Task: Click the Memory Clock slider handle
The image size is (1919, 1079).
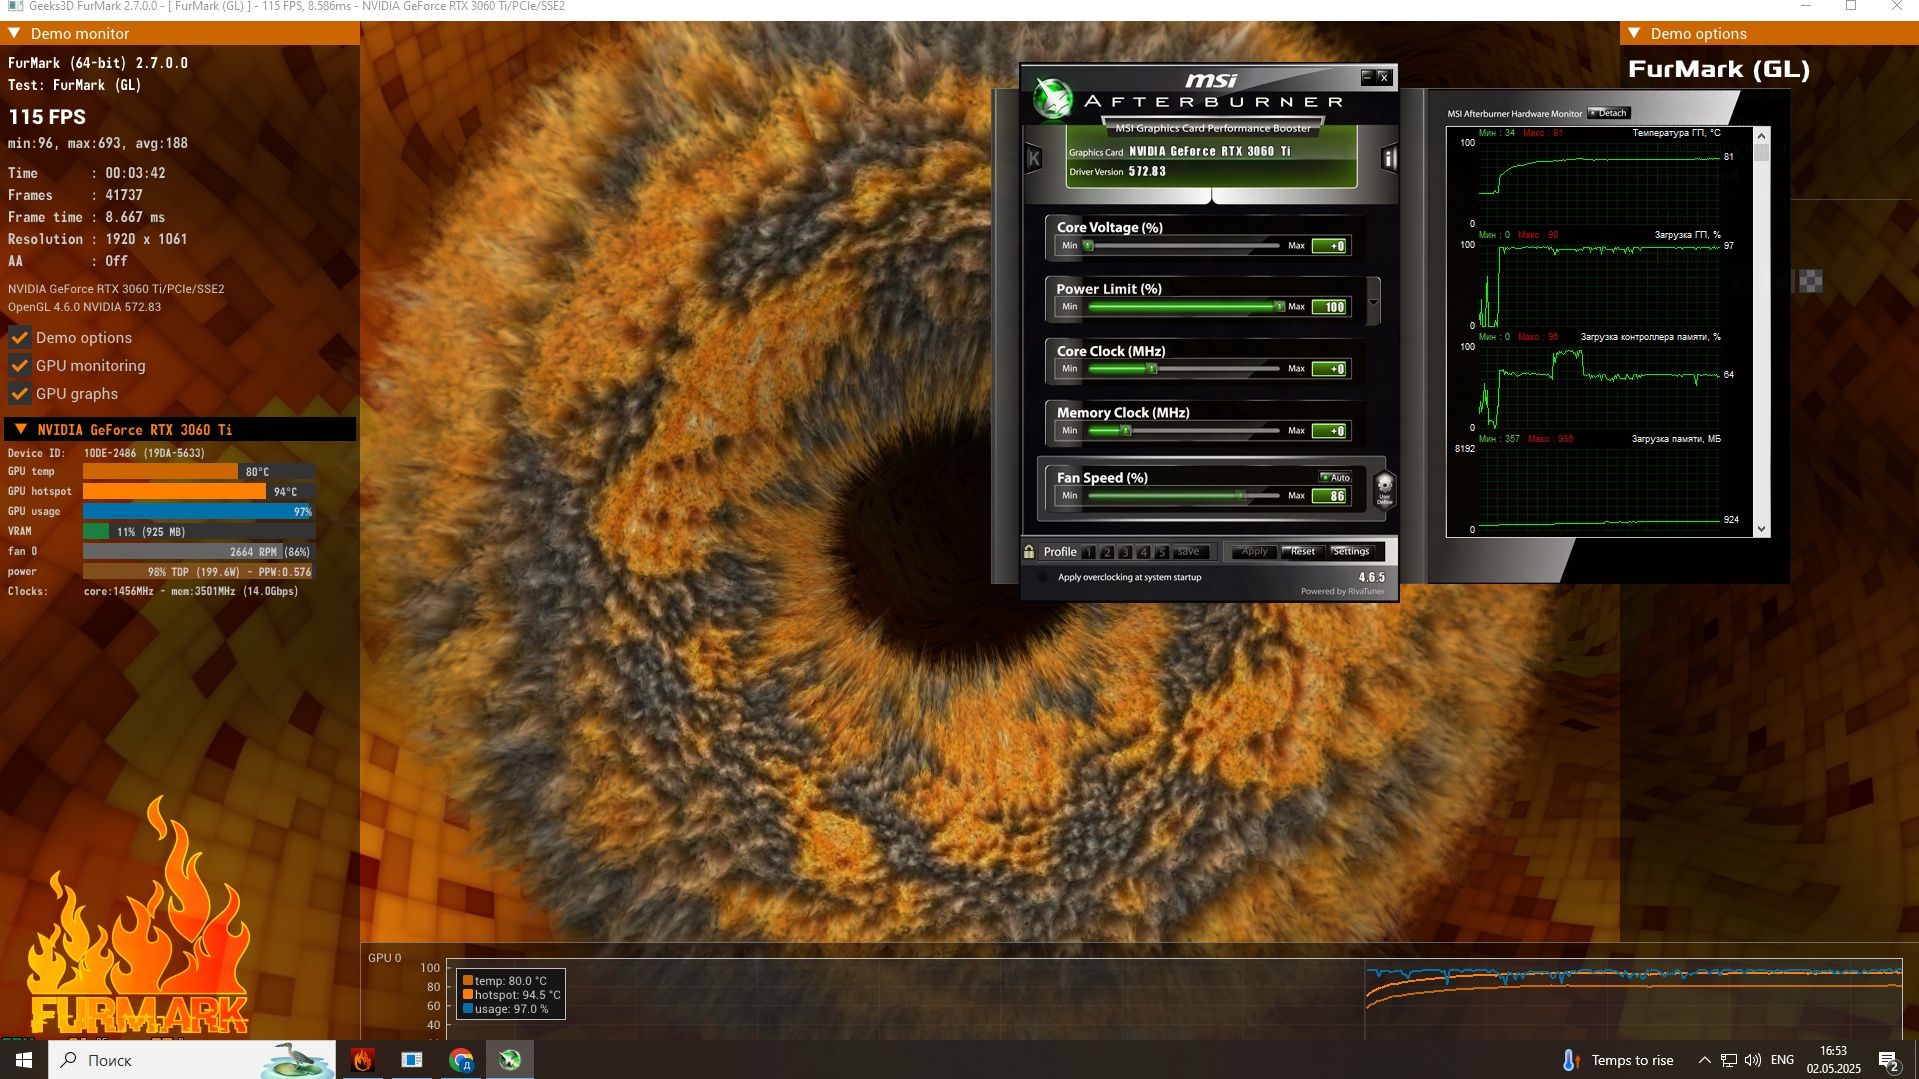Action: tap(1126, 430)
